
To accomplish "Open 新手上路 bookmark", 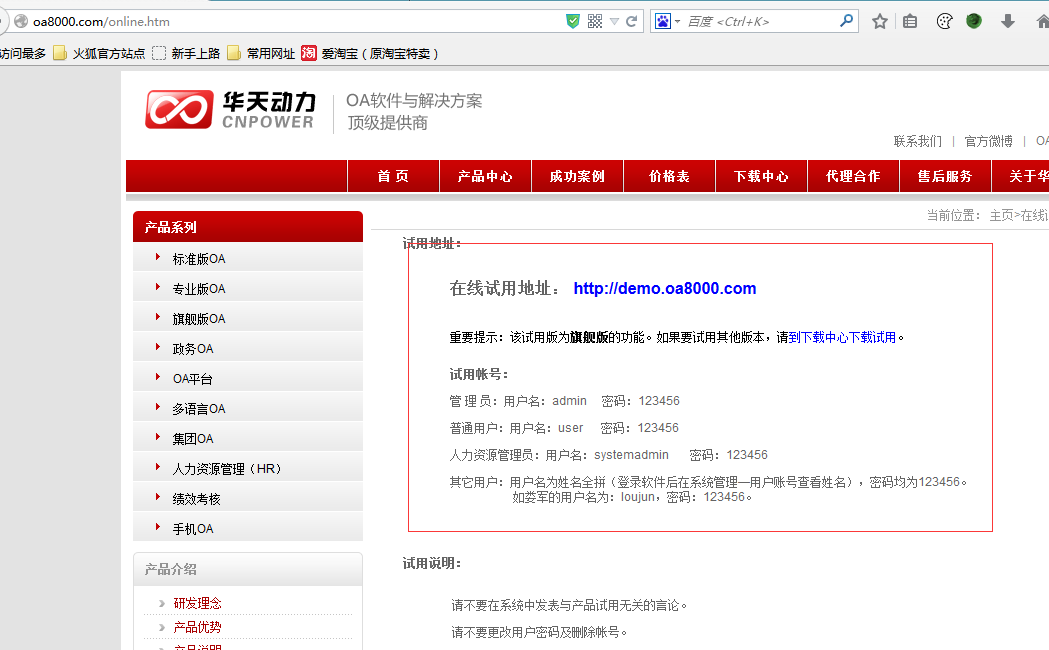I will point(186,53).
